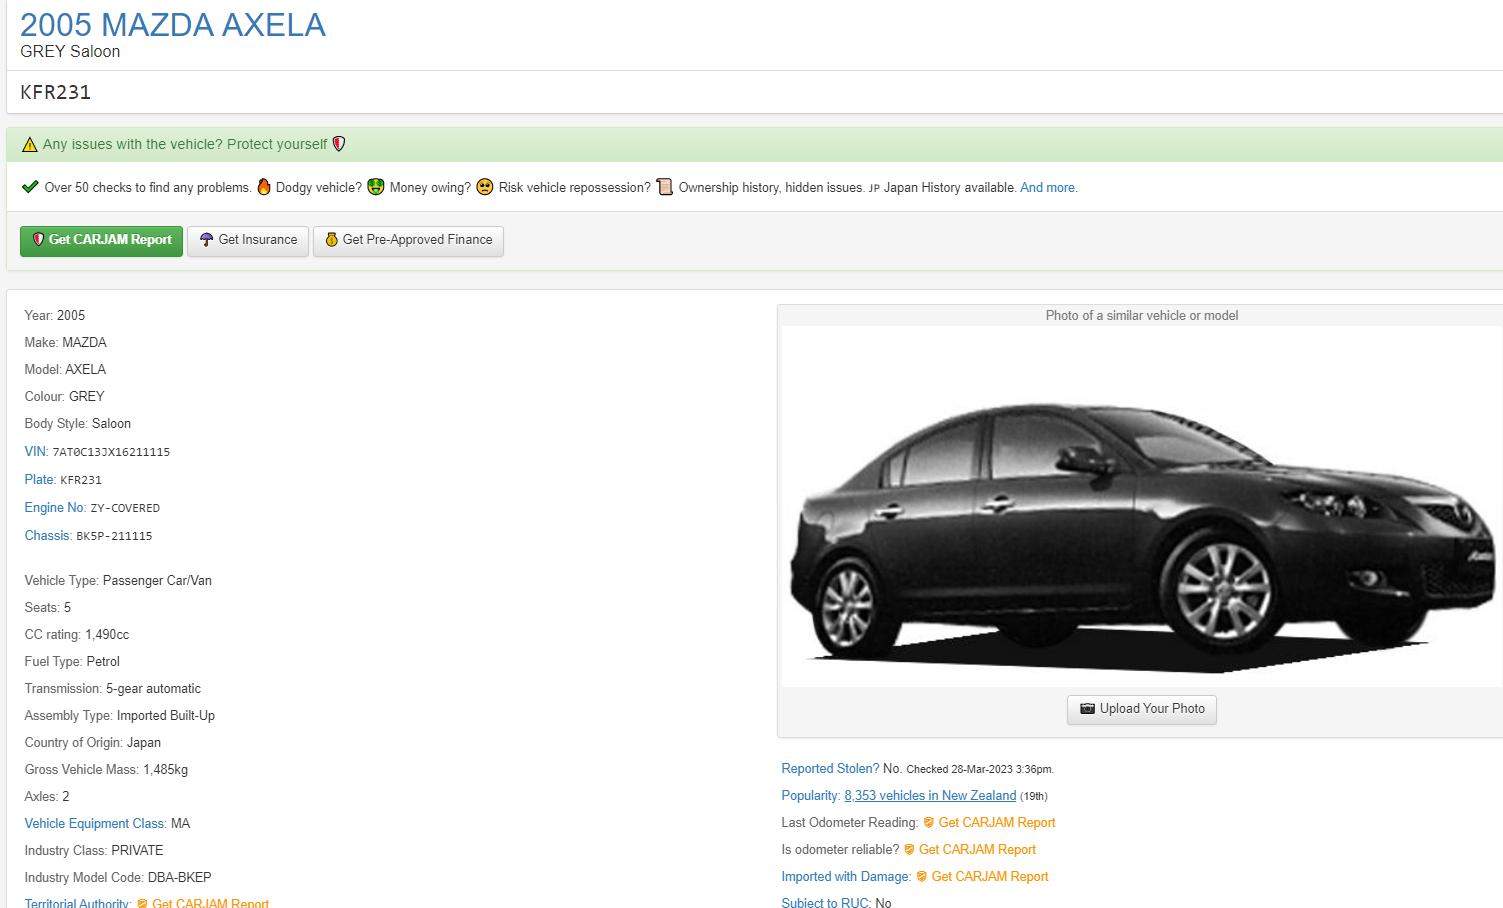Click the 'VIN:' label link

[x=36, y=452]
